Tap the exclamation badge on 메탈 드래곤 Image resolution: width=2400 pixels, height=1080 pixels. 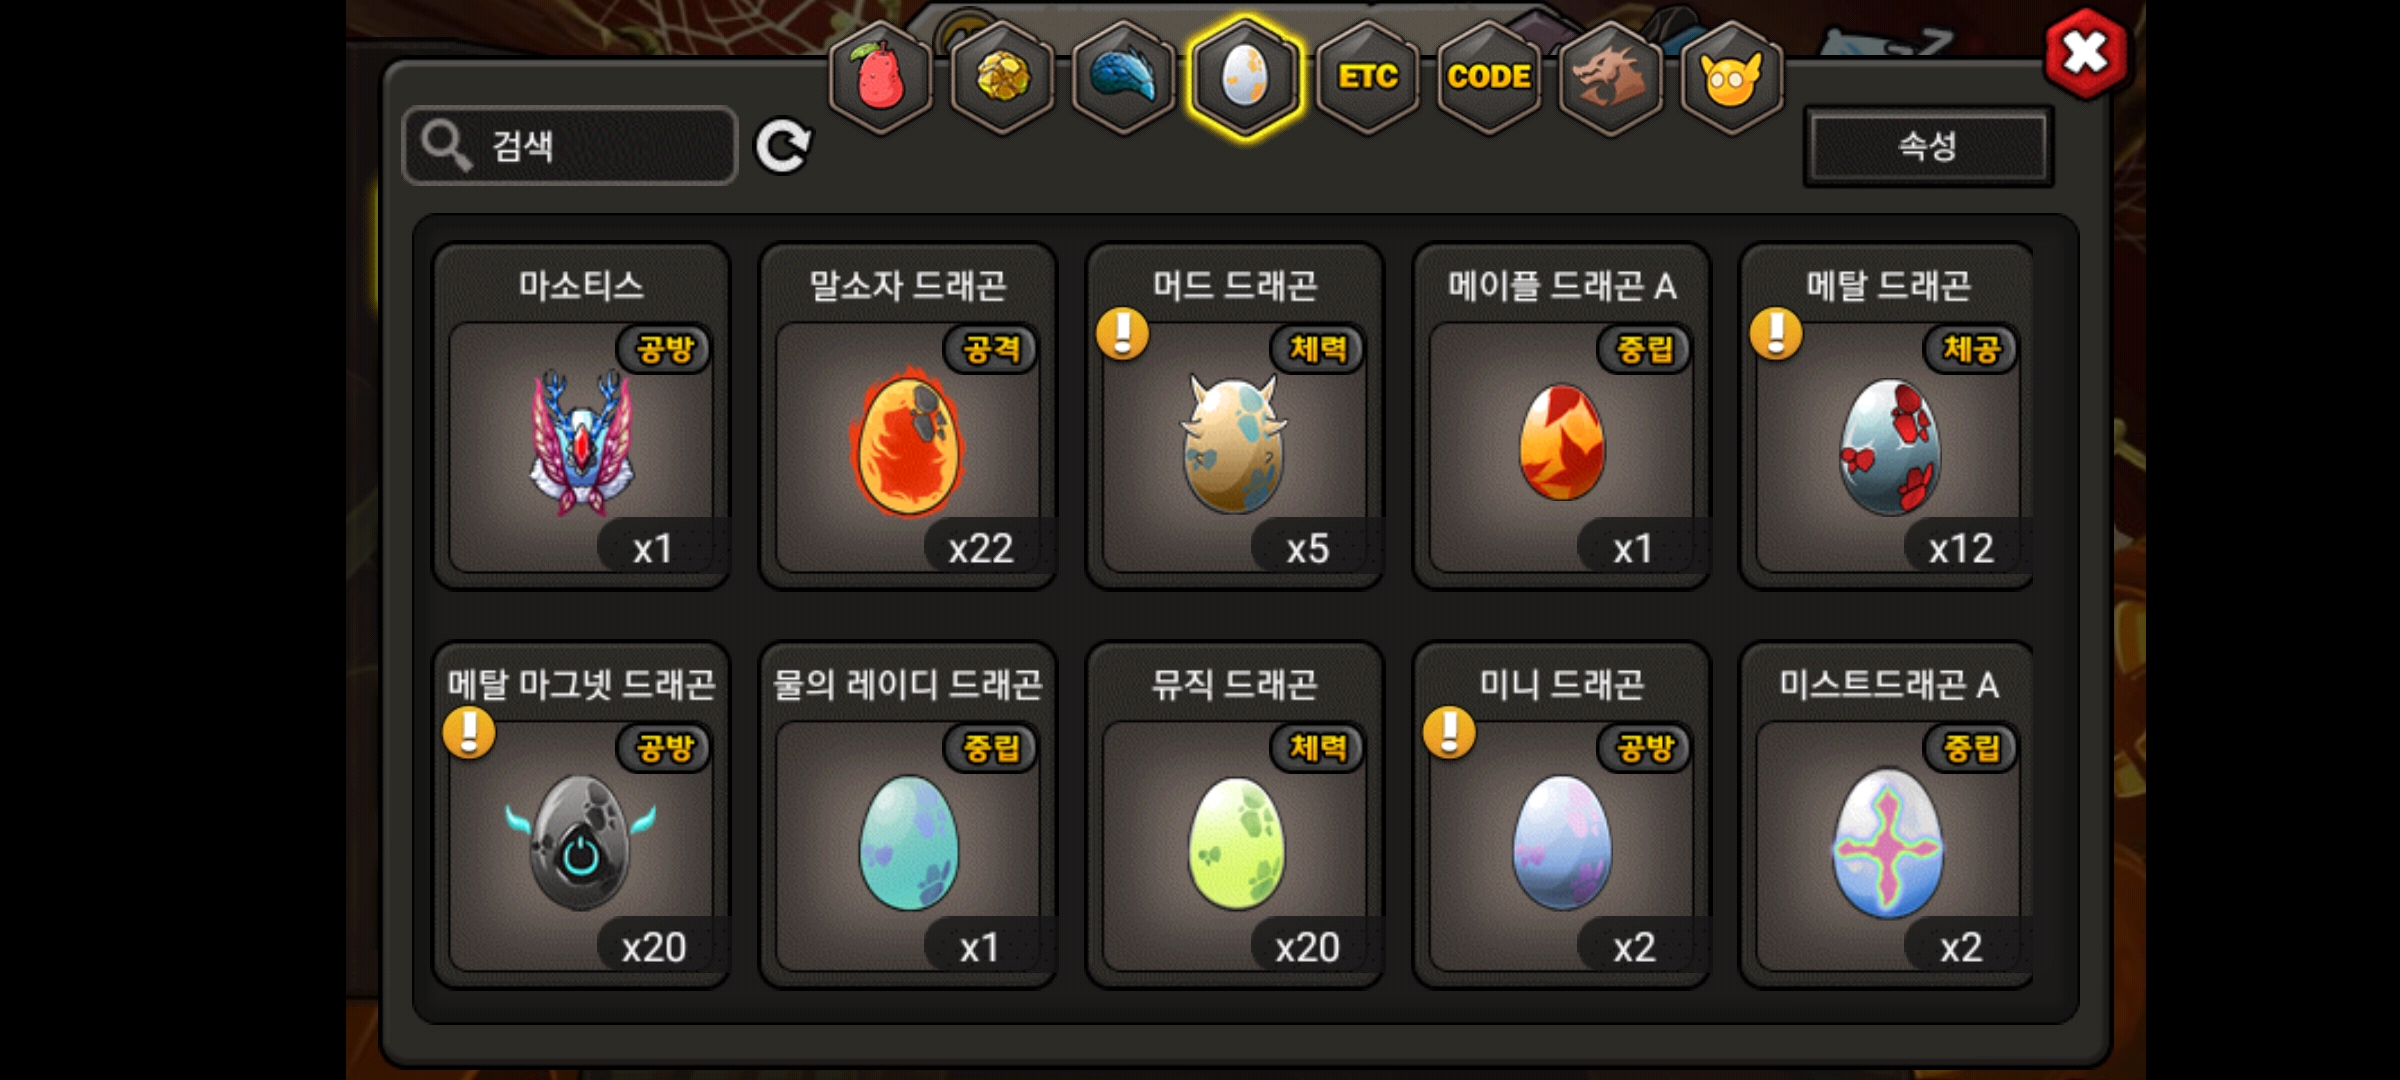click(1776, 333)
